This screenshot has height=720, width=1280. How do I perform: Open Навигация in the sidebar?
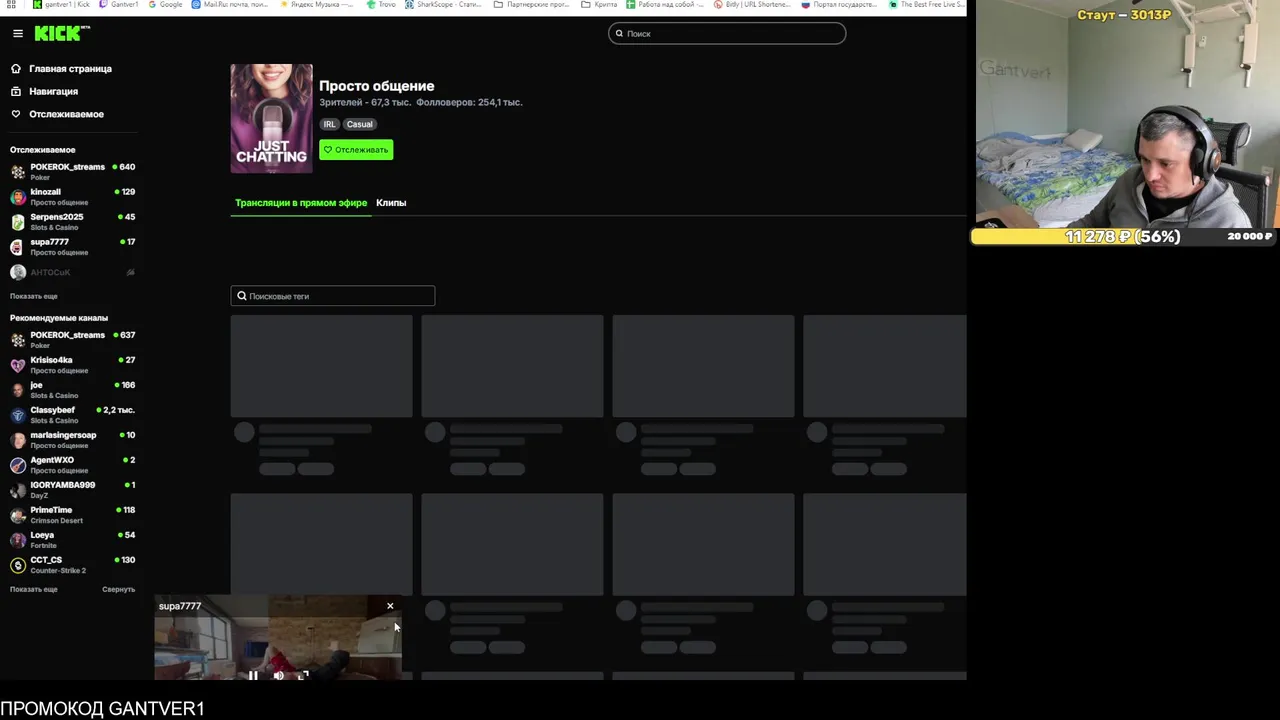pyautogui.click(x=53, y=91)
